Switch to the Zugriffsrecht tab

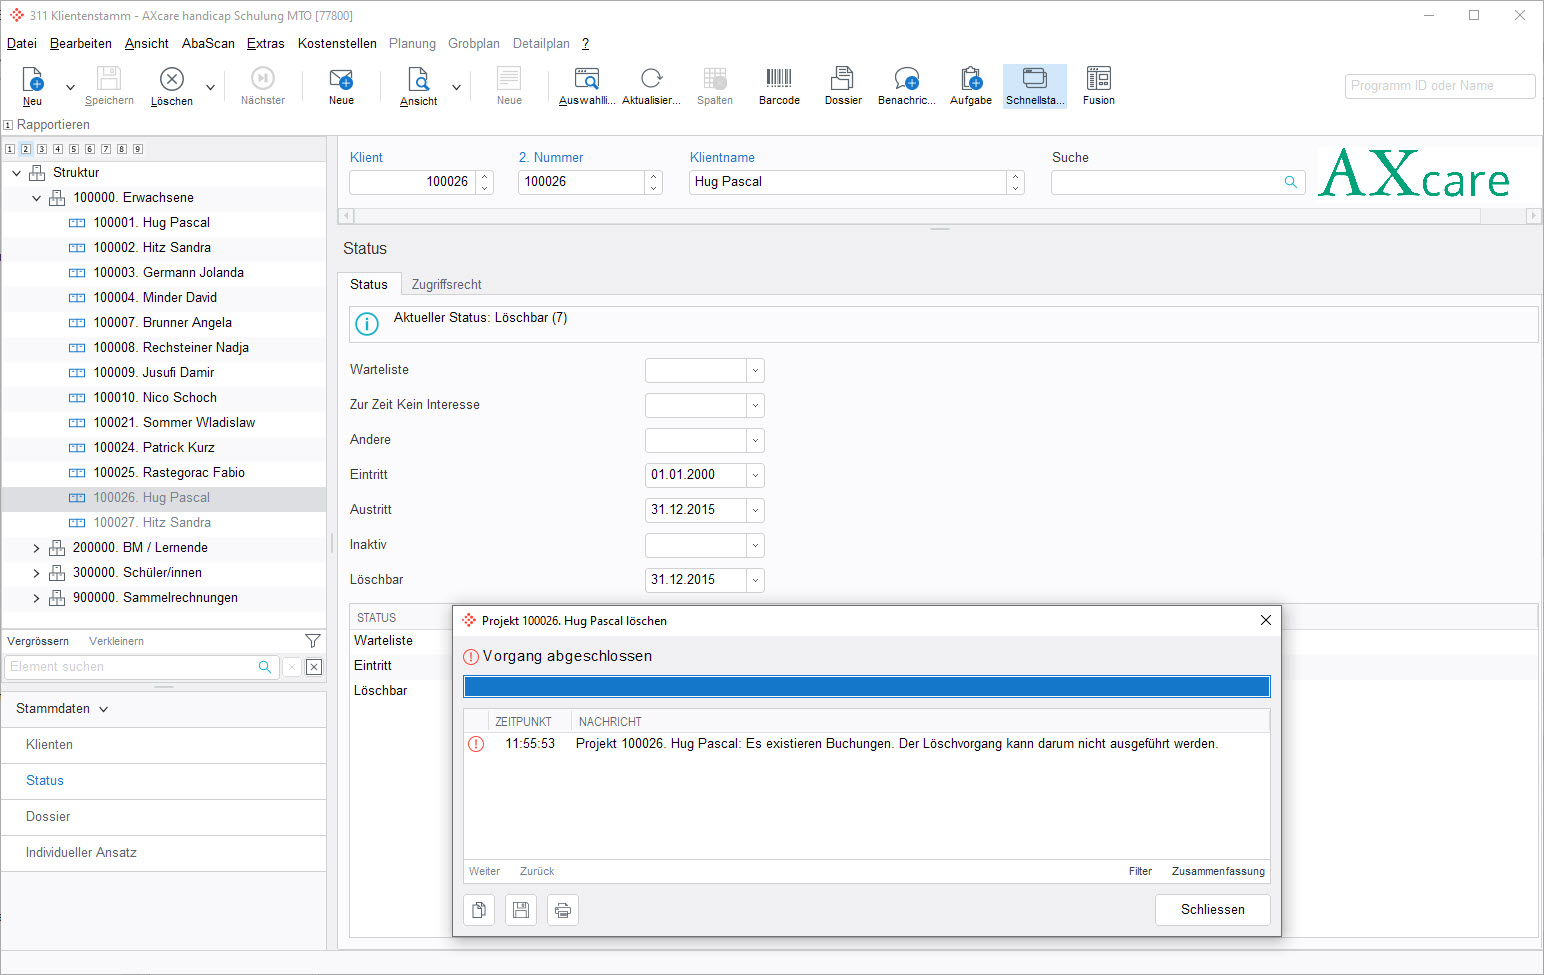pyautogui.click(x=447, y=284)
